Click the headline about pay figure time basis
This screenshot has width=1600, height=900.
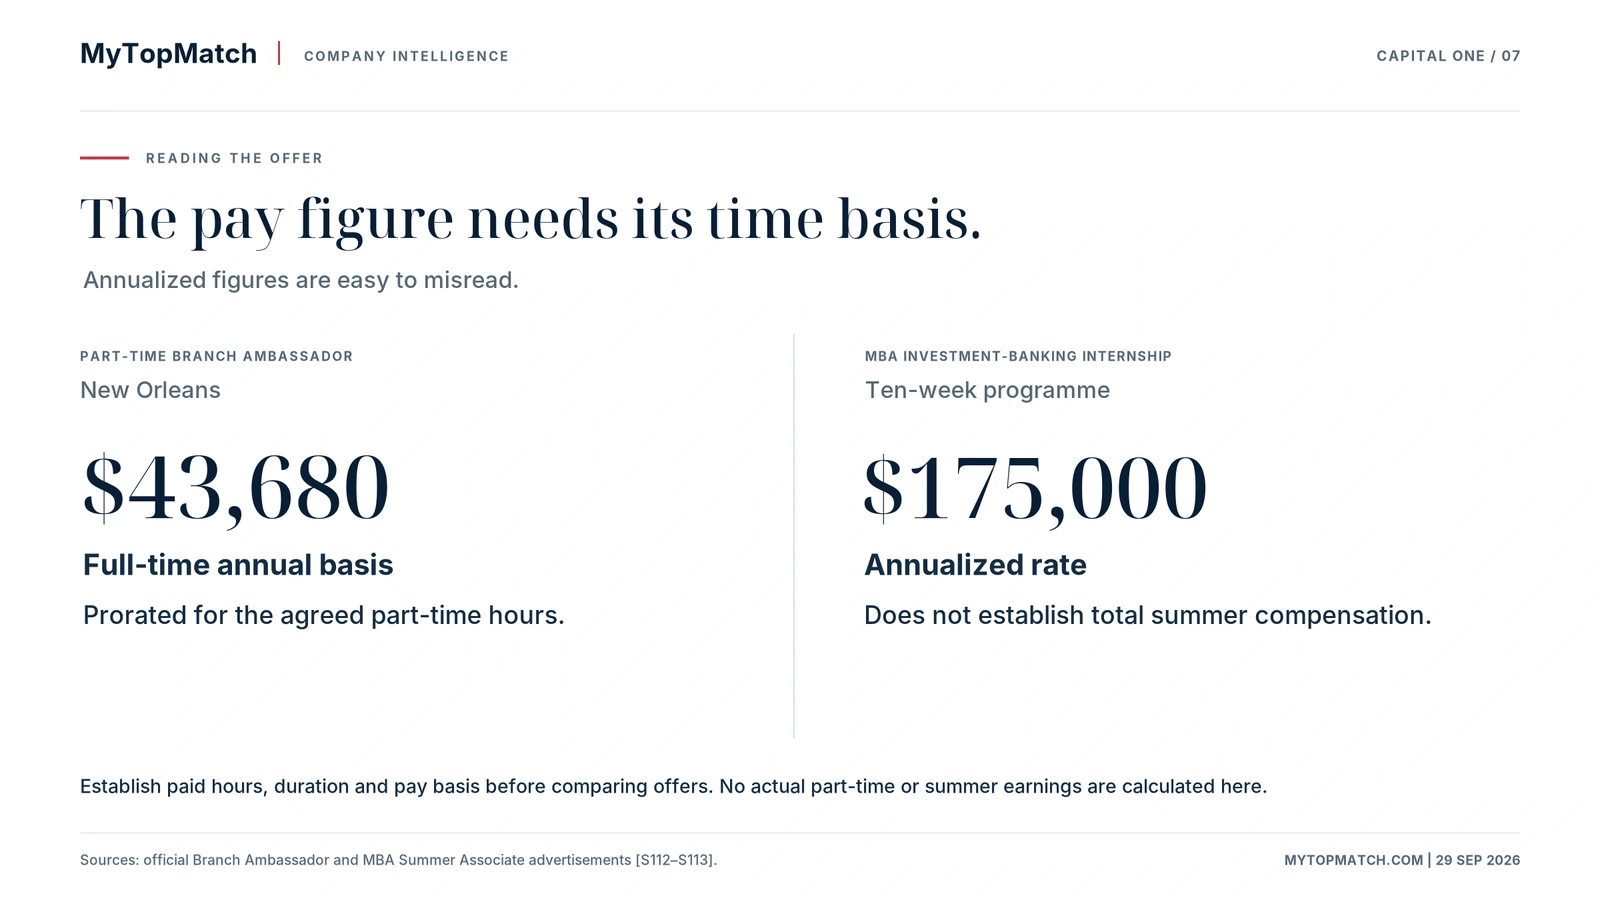point(531,220)
